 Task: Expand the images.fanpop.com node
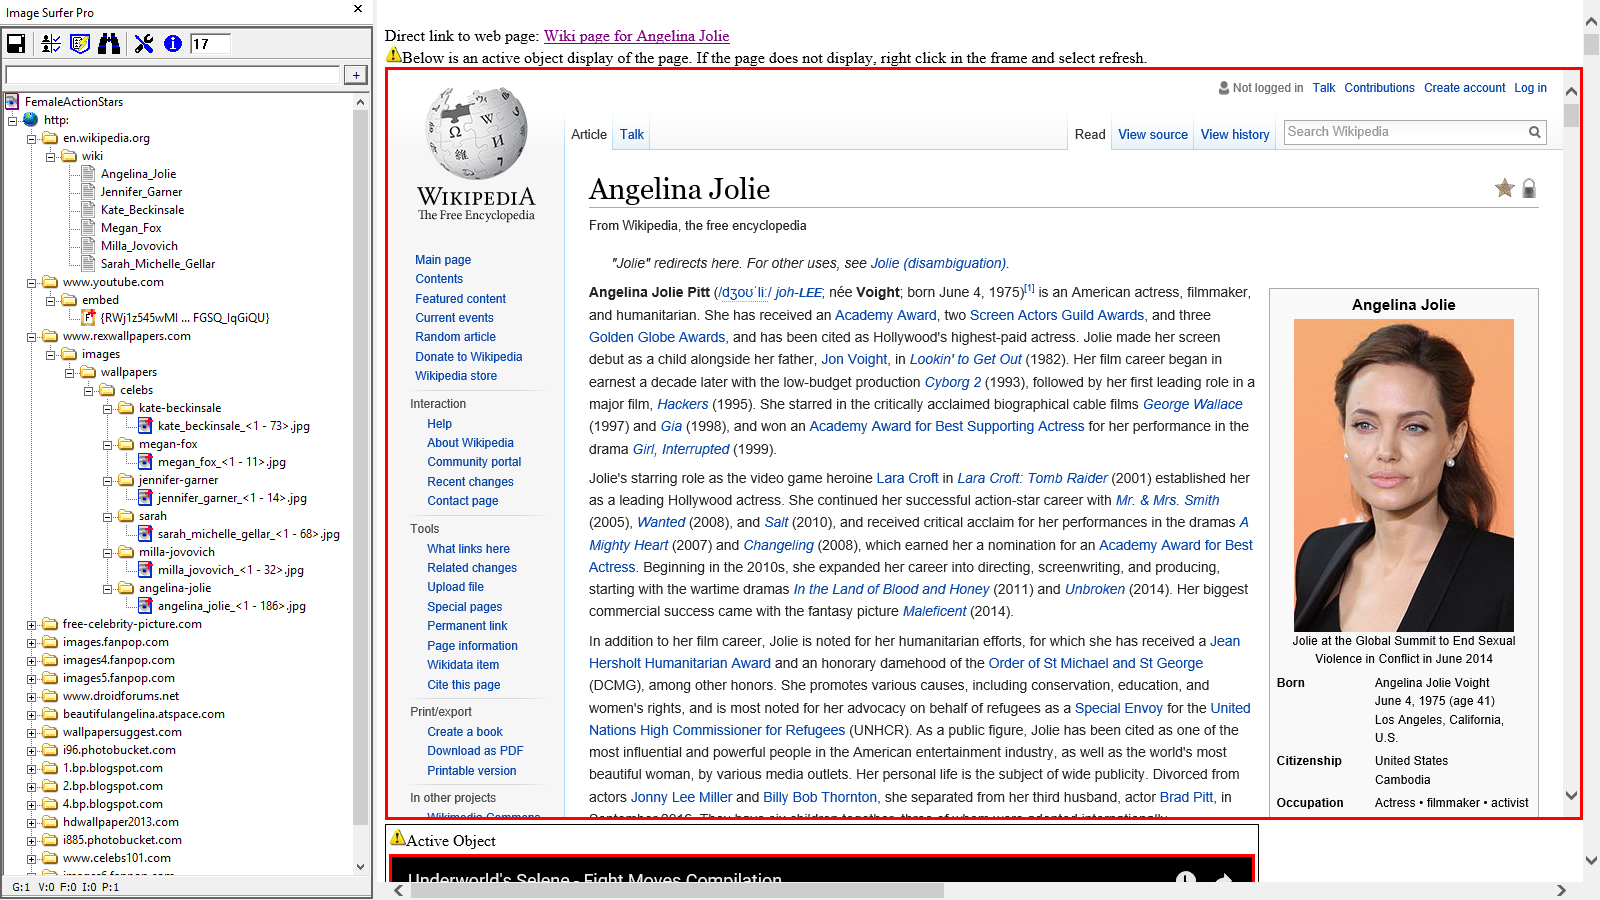pyautogui.click(x=31, y=642)
